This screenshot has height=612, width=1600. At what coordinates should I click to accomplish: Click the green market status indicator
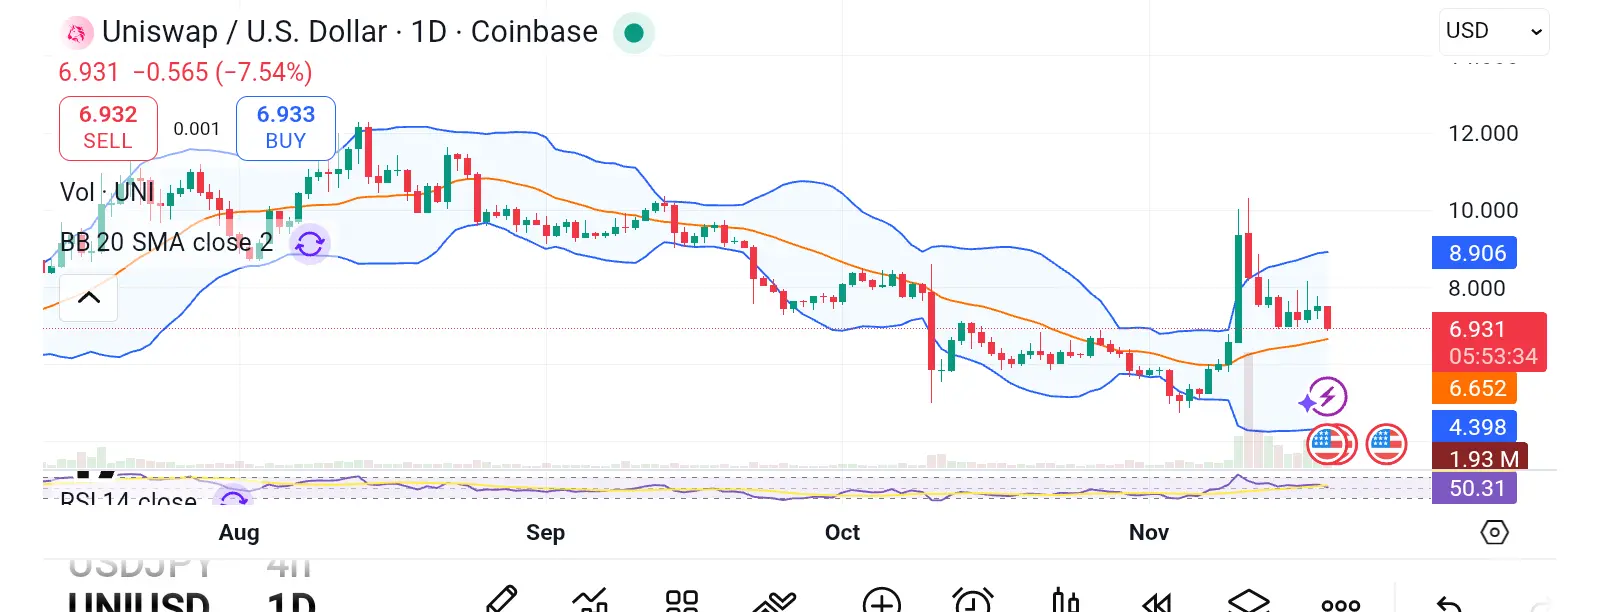[x=633, y=33]
